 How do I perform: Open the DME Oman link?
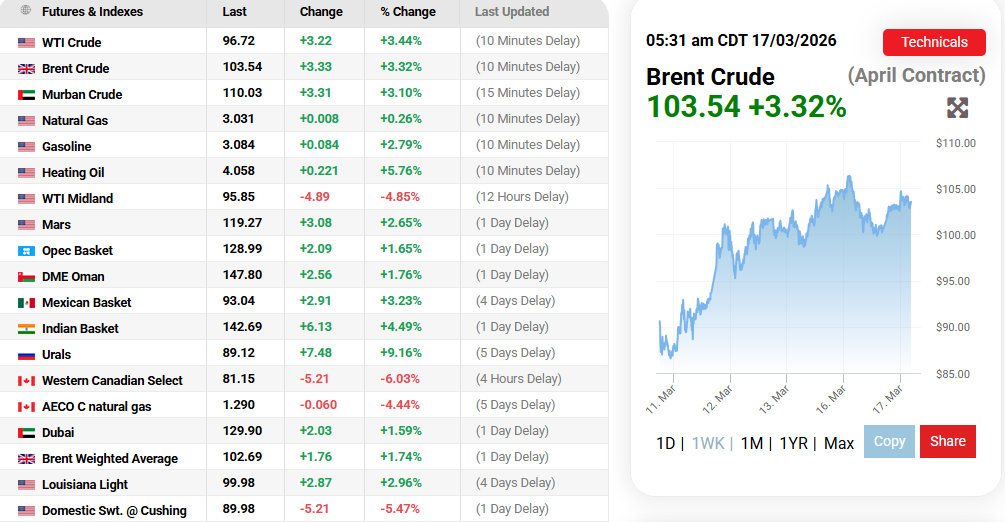click(73, 277)
